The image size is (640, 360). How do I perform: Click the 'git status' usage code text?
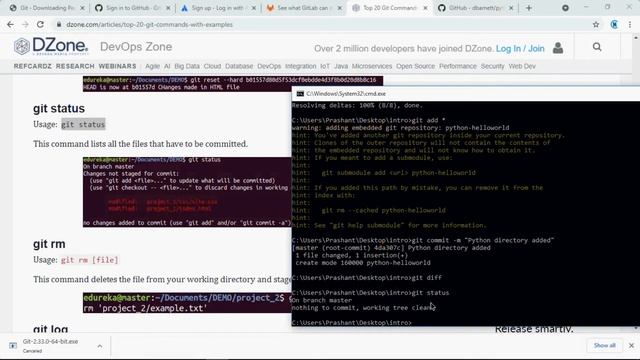(x=83, y=124)
